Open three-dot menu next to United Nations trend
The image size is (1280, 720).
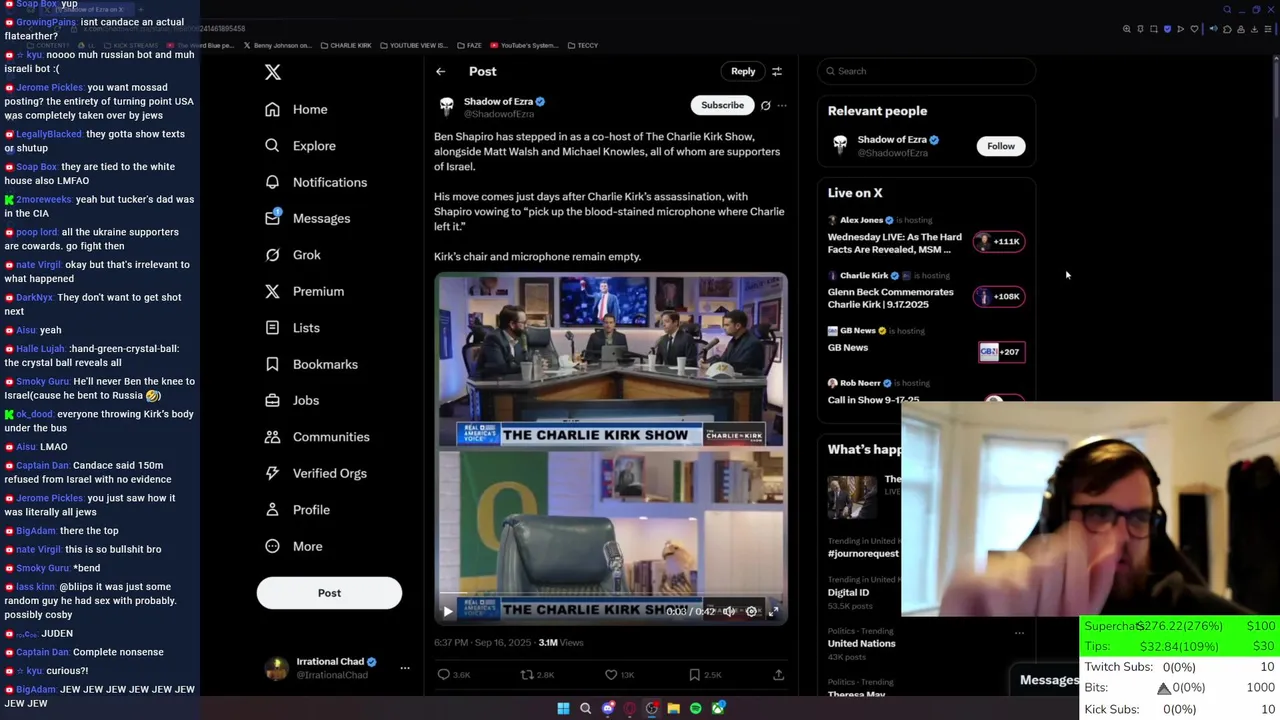[x=1019, y=633]
